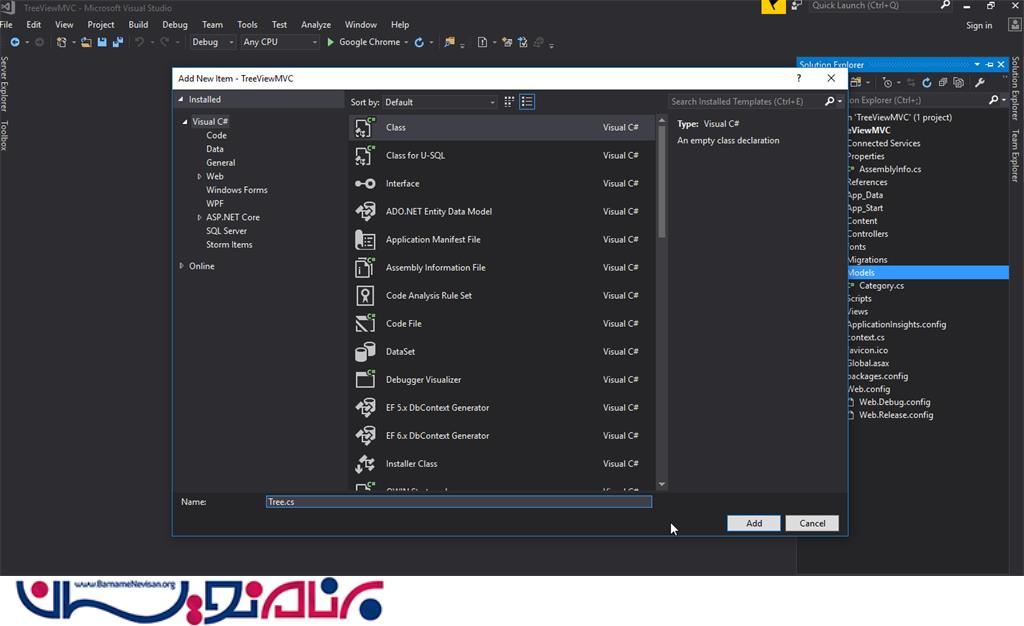
Task: Open Properties wrench icon in Solution Explorer
Action: tap(980, 83)
